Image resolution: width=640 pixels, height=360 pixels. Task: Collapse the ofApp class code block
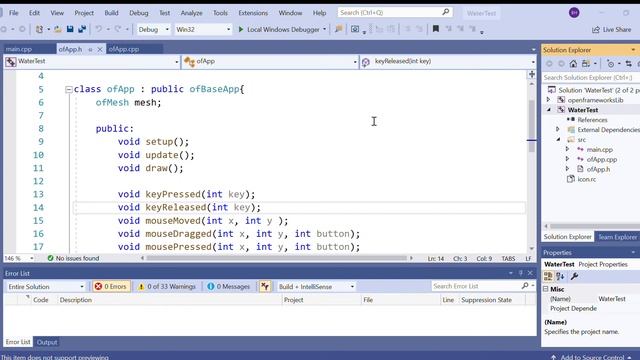coord(69,89)
